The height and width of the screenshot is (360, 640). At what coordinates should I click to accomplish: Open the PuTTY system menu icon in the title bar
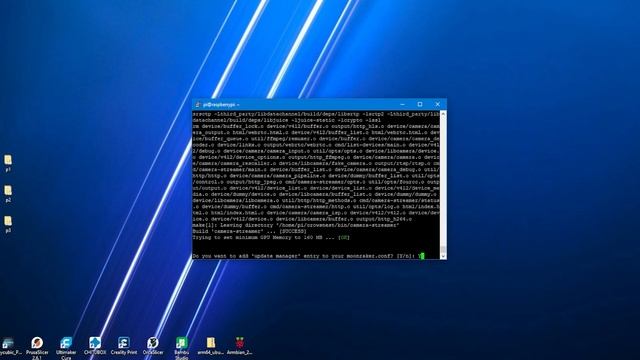click(x=198, y=104)
